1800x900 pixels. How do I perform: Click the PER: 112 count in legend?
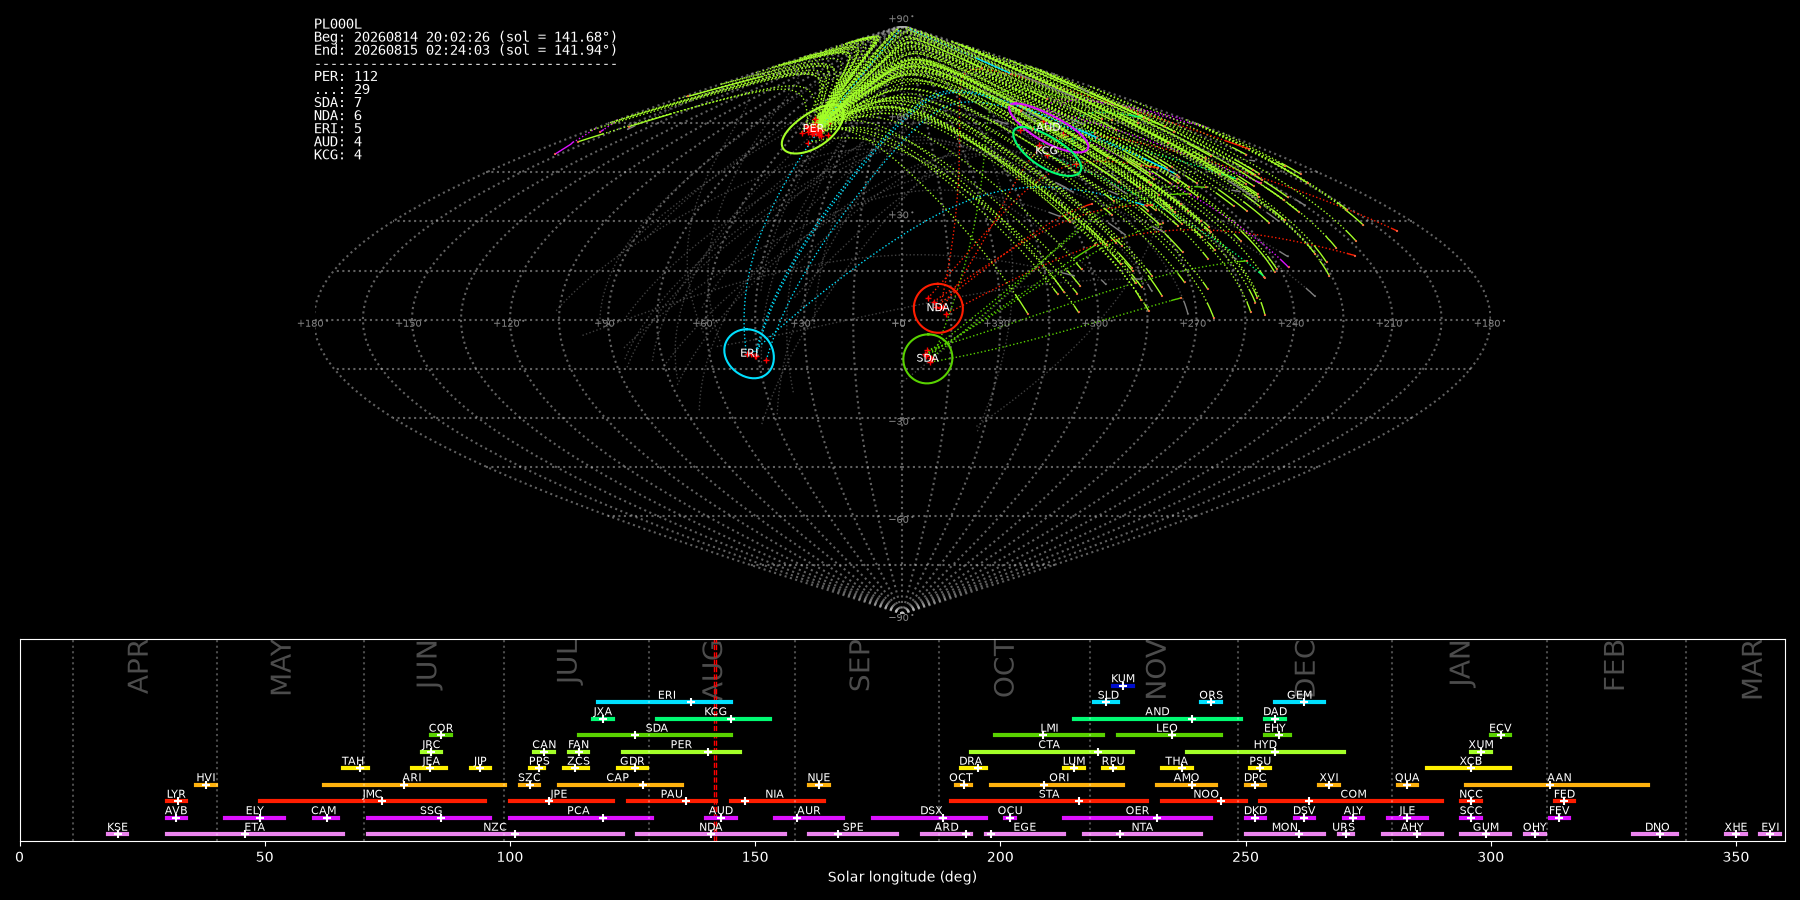coord(346,76)
